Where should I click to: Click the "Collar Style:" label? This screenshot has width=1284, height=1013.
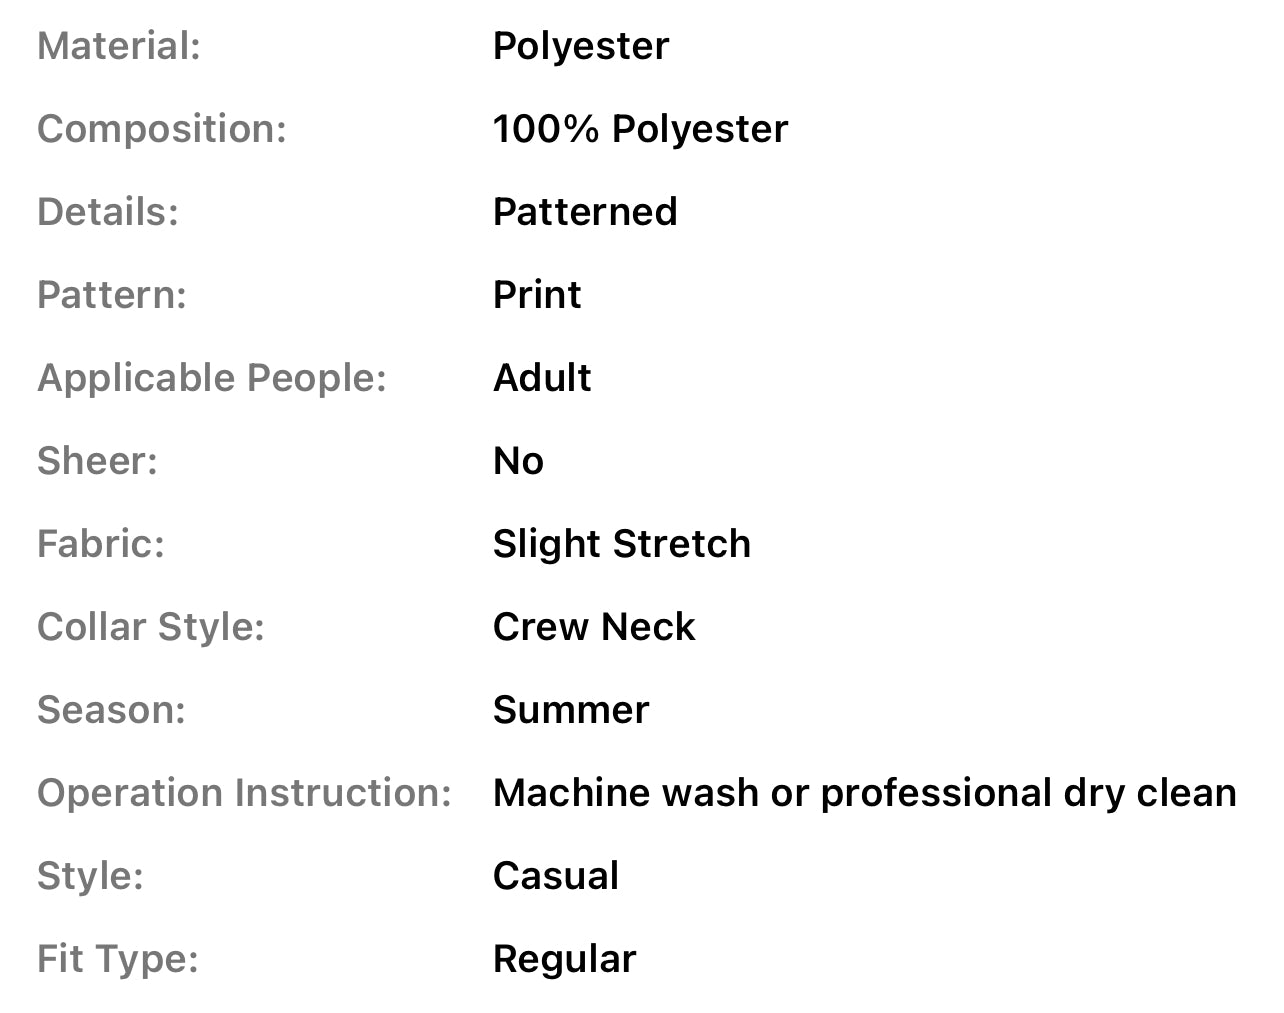point(151,627)
